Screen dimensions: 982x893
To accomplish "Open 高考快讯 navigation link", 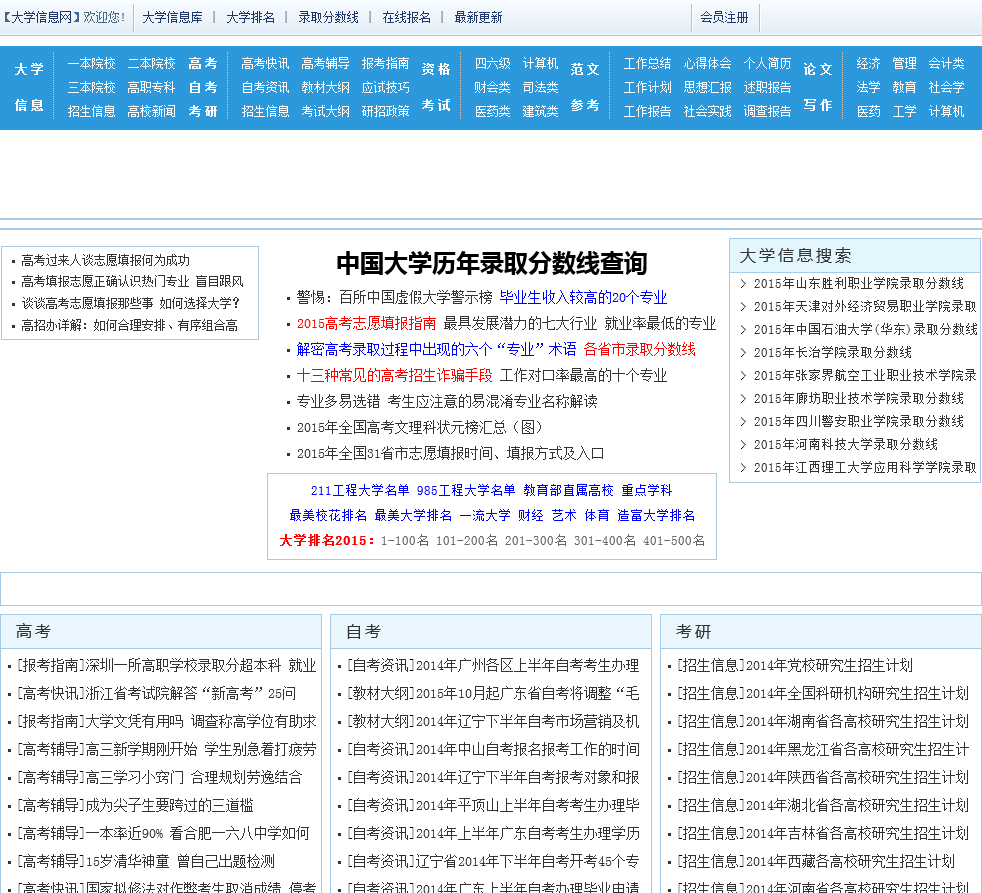I will [x=265, y=63].
